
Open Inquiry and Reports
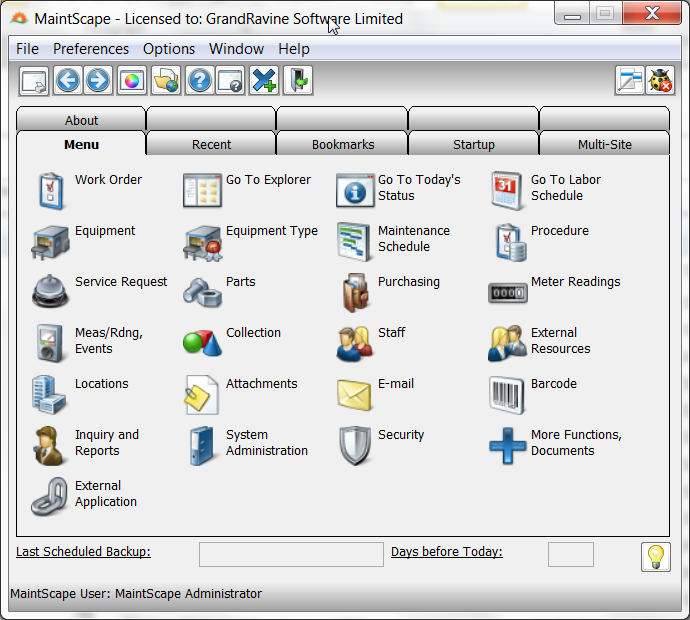[49, 446]
